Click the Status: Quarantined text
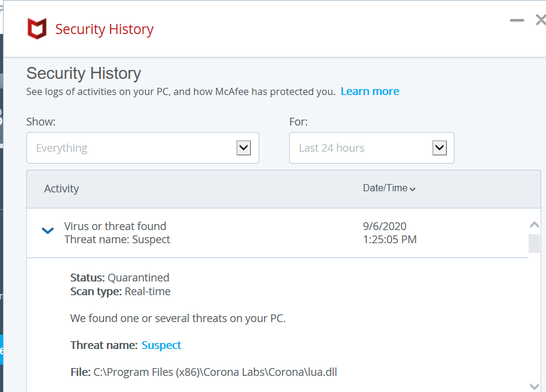The image size is (546, 392). tap(120, 277)
